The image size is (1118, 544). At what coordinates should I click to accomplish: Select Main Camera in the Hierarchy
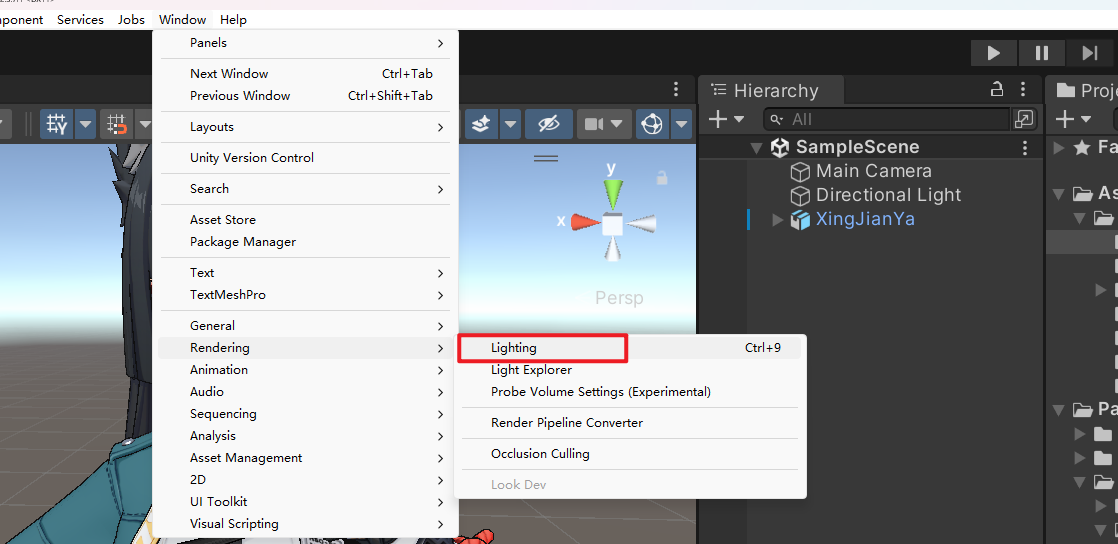pos(873,171)
